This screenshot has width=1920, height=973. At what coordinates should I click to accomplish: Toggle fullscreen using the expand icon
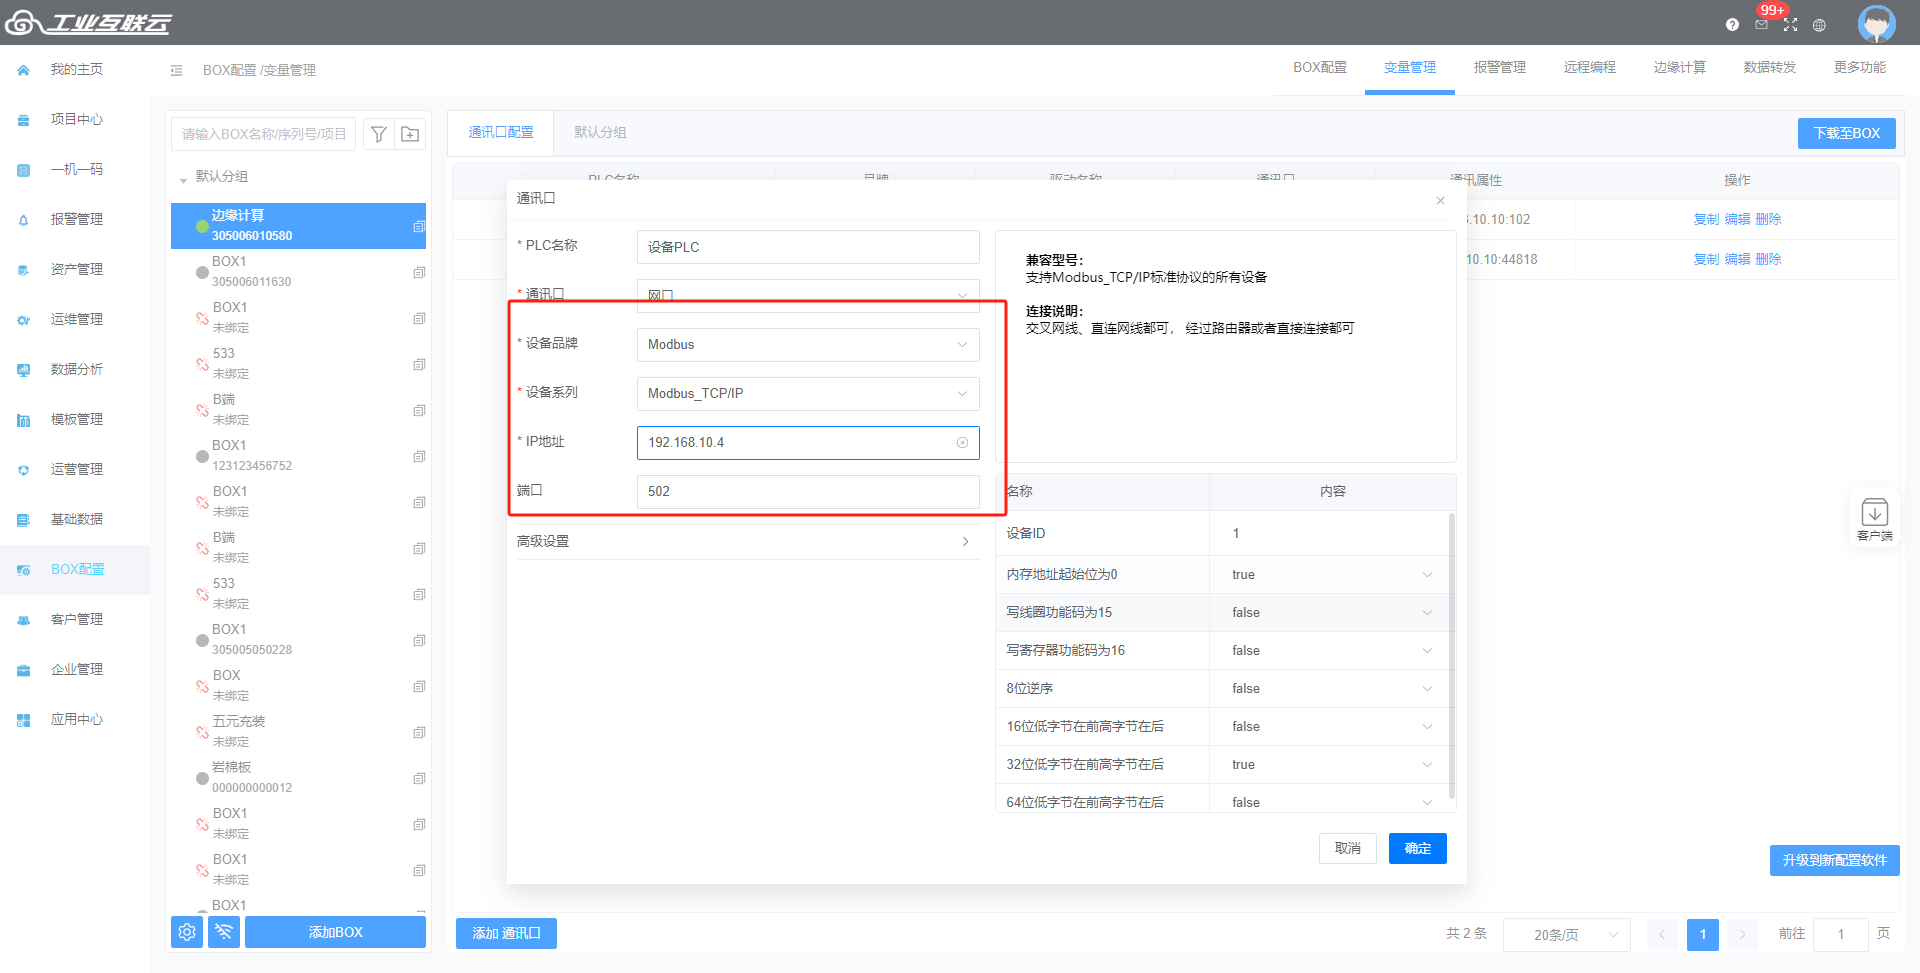1790,25
